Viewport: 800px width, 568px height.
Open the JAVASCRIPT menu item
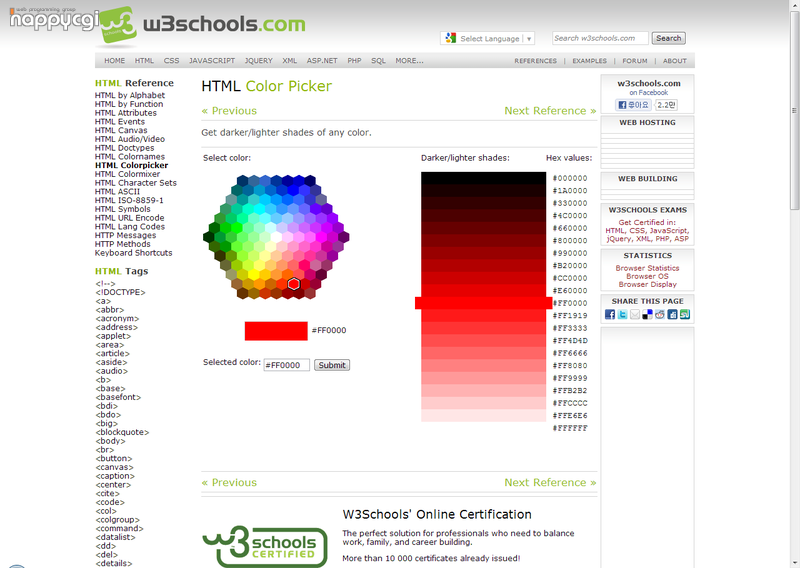click(x=212, y=61)
